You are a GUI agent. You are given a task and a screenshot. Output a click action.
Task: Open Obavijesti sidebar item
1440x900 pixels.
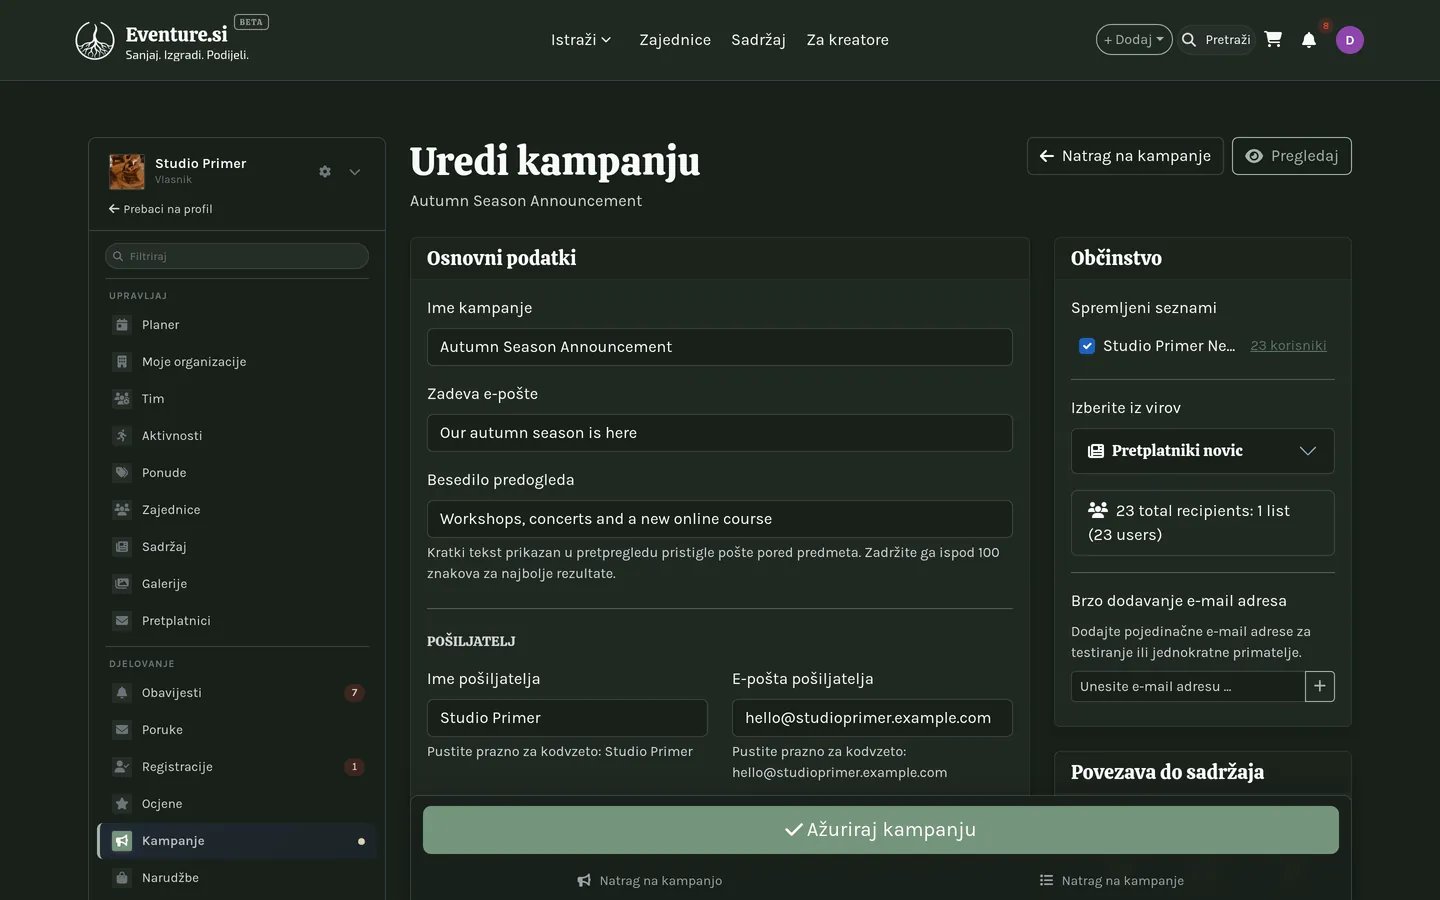(236, 693)
